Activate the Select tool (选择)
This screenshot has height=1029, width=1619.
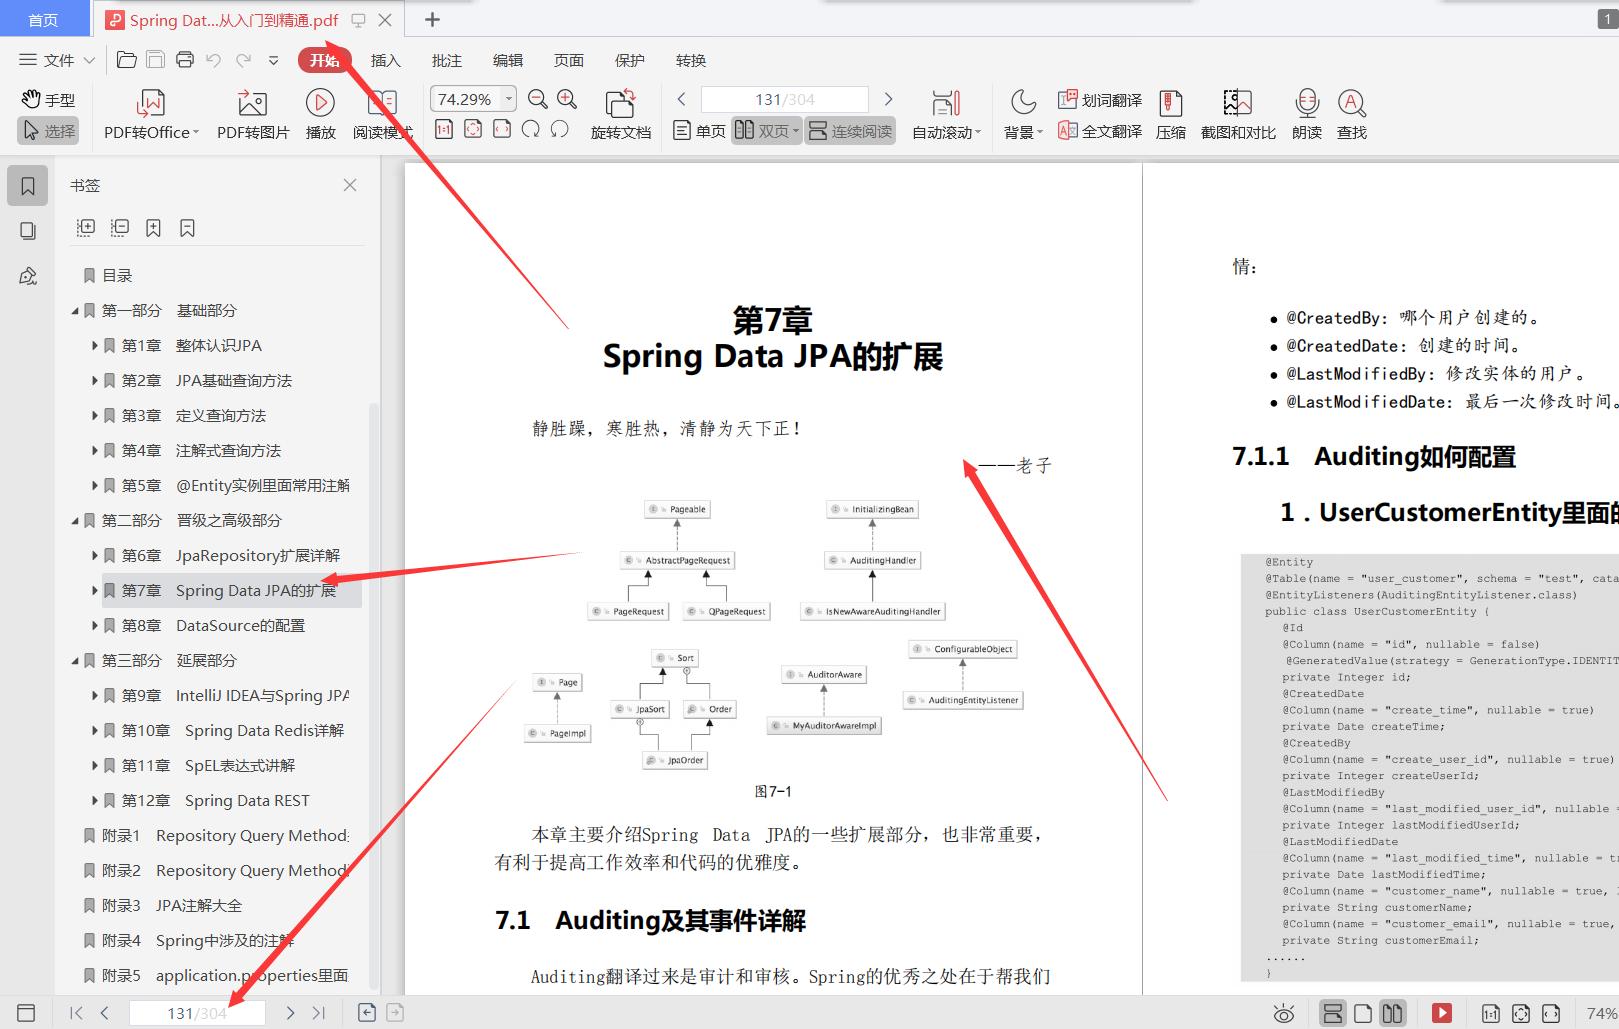coord(48,131)
